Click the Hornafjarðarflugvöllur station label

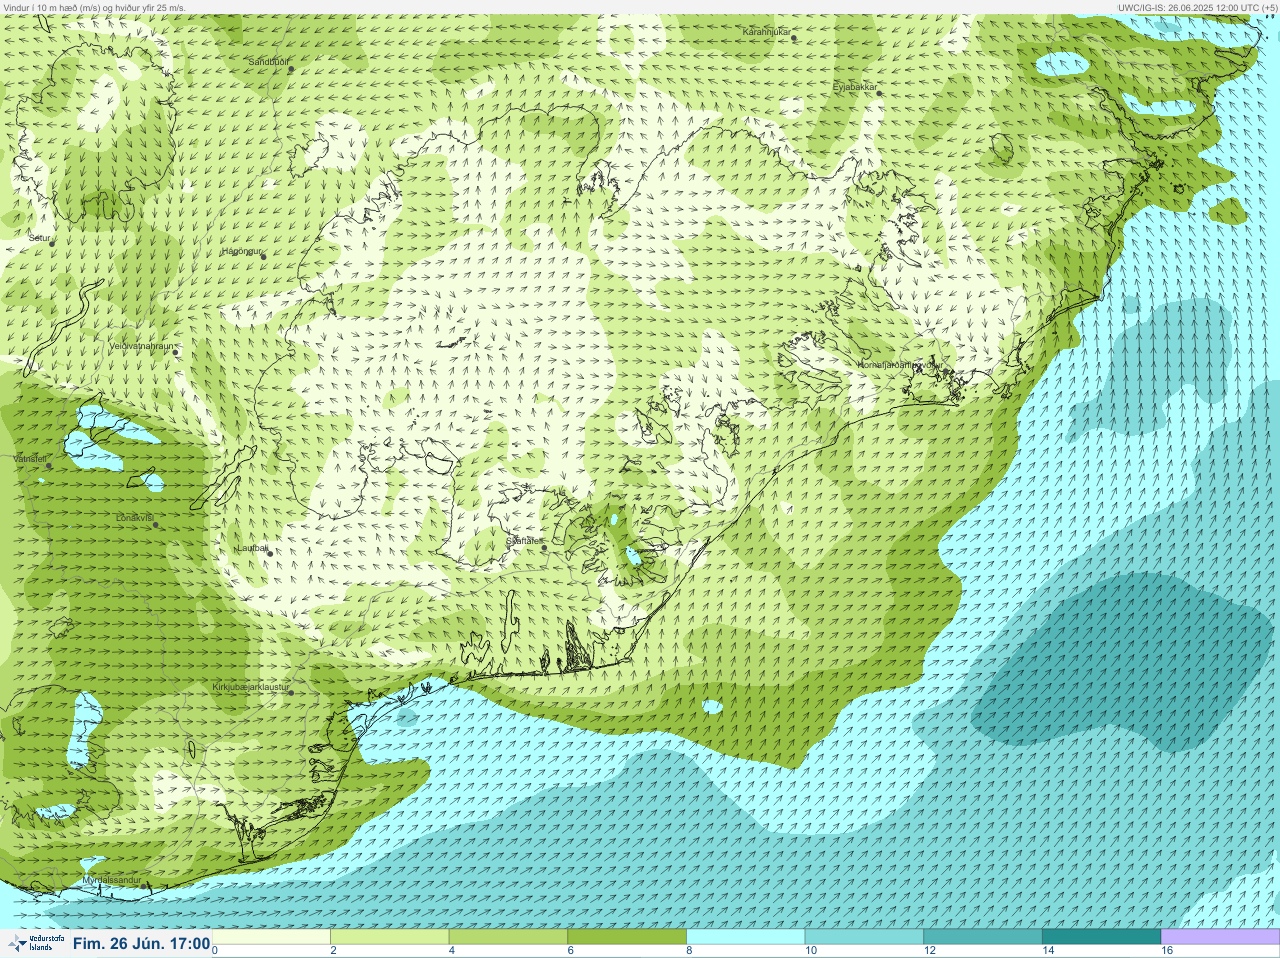(x=900, y=365)
